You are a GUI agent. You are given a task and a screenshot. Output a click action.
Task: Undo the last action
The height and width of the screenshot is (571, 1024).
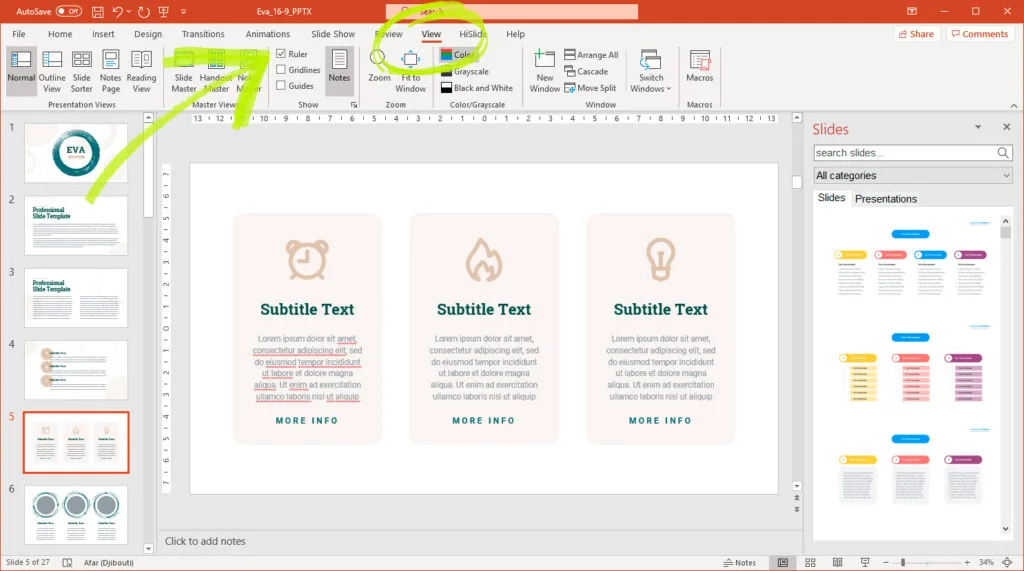[118, 11]
